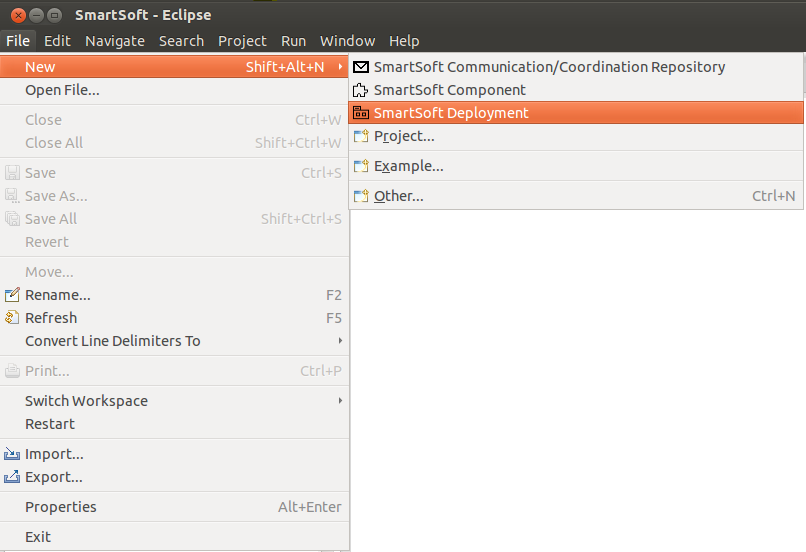Click the envelope icon for Communication/Coordination Repository
This screenshot has width=806, height=552.
tap(361, 67)
